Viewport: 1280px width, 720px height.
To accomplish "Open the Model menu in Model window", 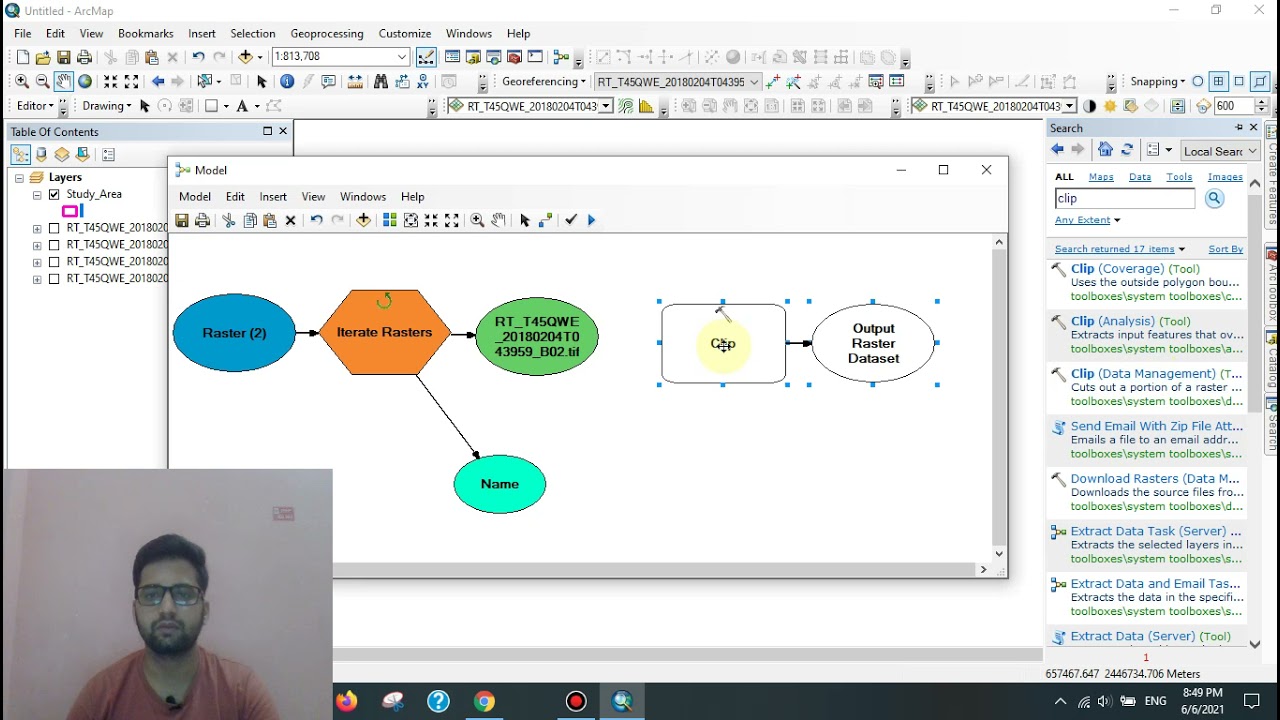I will pos(195,197).
